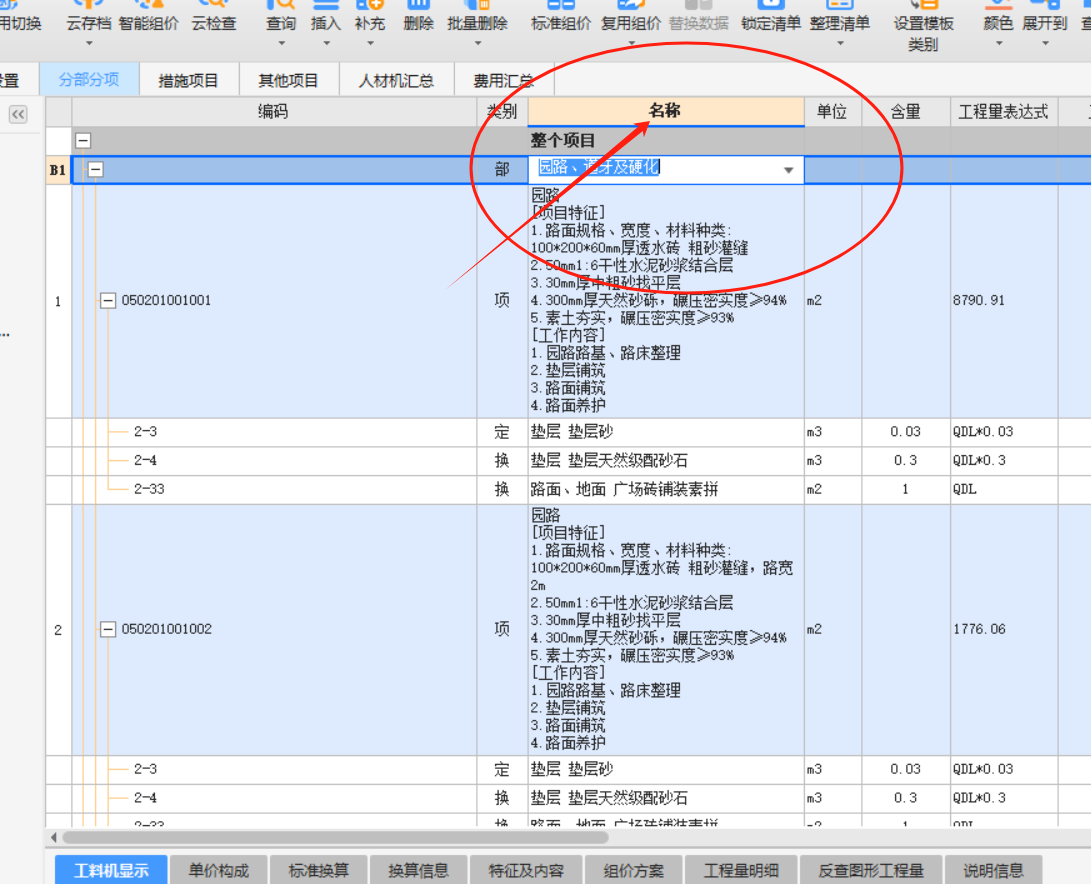Viewport: 1091px width, 884px height.
Task: Click the 名称 column header
Action: pos(666,111)
